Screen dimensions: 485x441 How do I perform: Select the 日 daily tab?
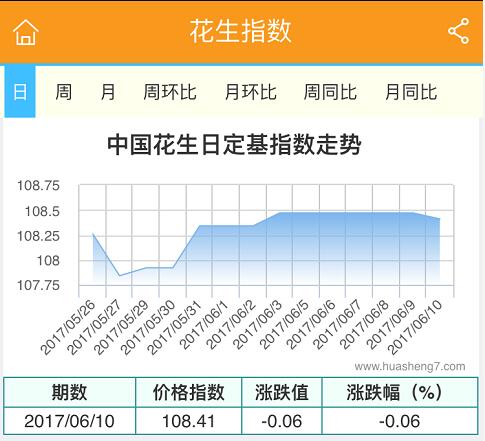[x=20, y=92]
